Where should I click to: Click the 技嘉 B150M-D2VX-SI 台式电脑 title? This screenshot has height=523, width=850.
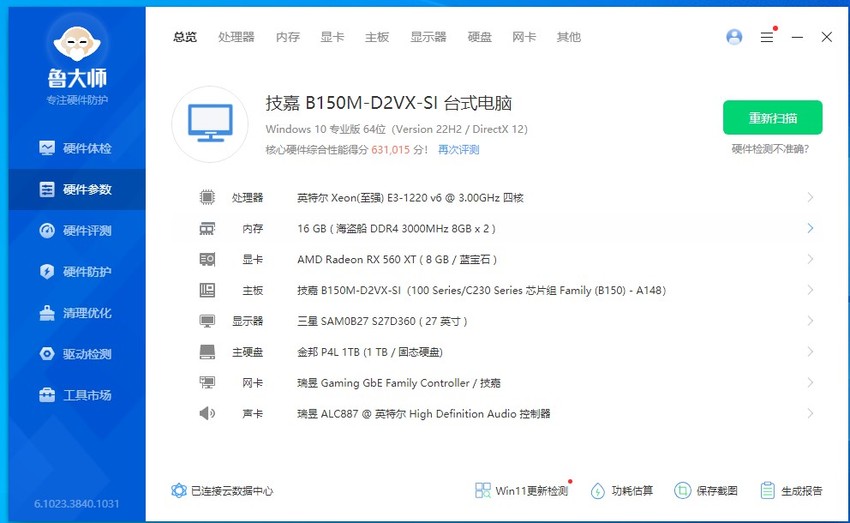tap(389, 103)
